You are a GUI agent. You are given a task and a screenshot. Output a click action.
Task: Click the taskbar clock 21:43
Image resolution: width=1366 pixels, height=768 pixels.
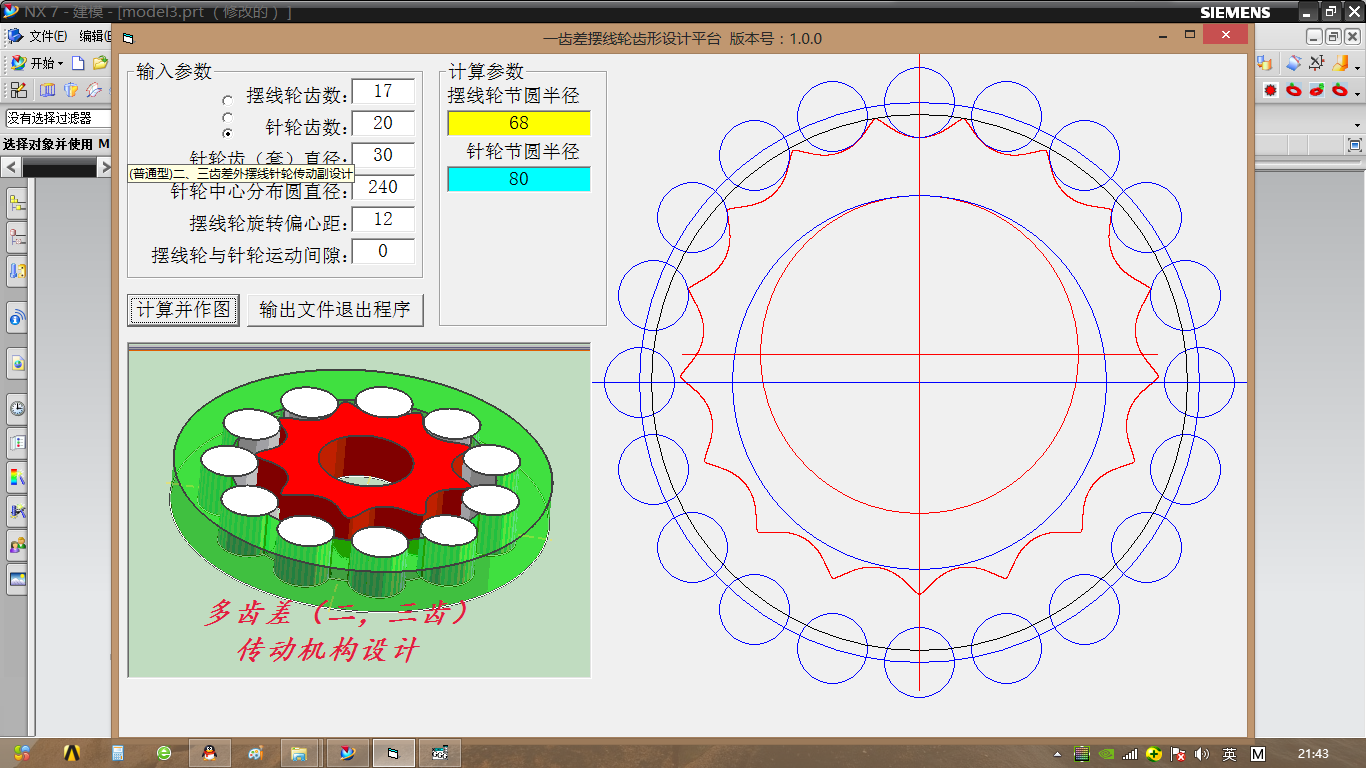pyautogui.click(x=1313, y=754)
